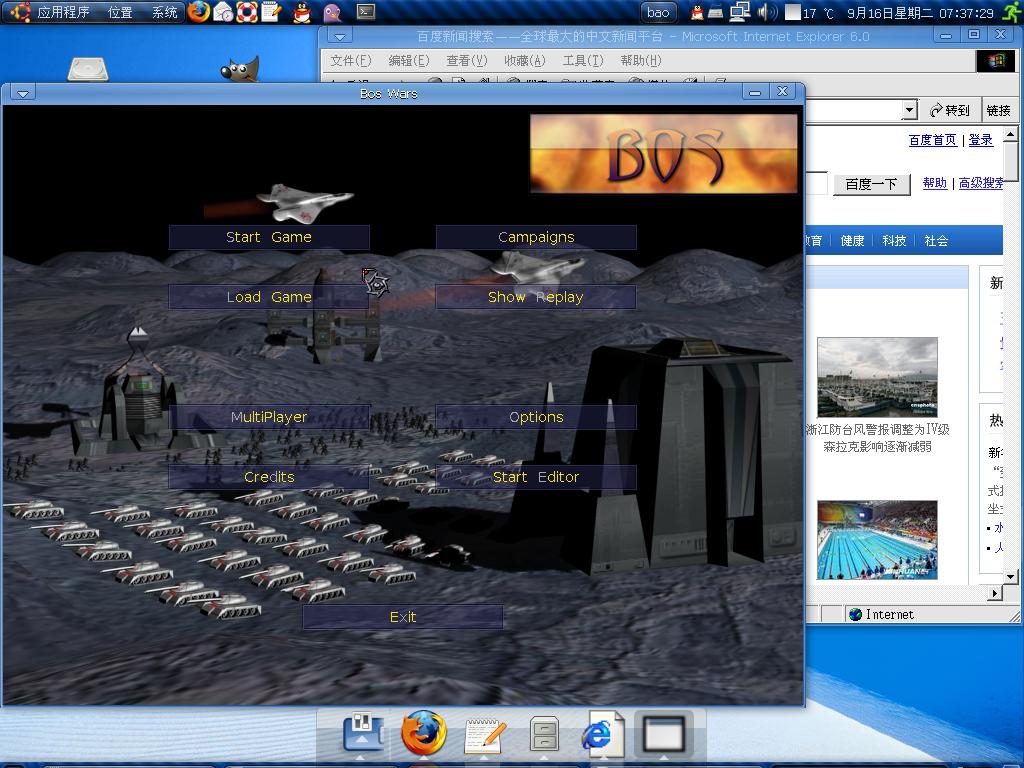Open the file cabinet icon in the dock
The height and width of the screenshot is (768, 1024).
543,733
